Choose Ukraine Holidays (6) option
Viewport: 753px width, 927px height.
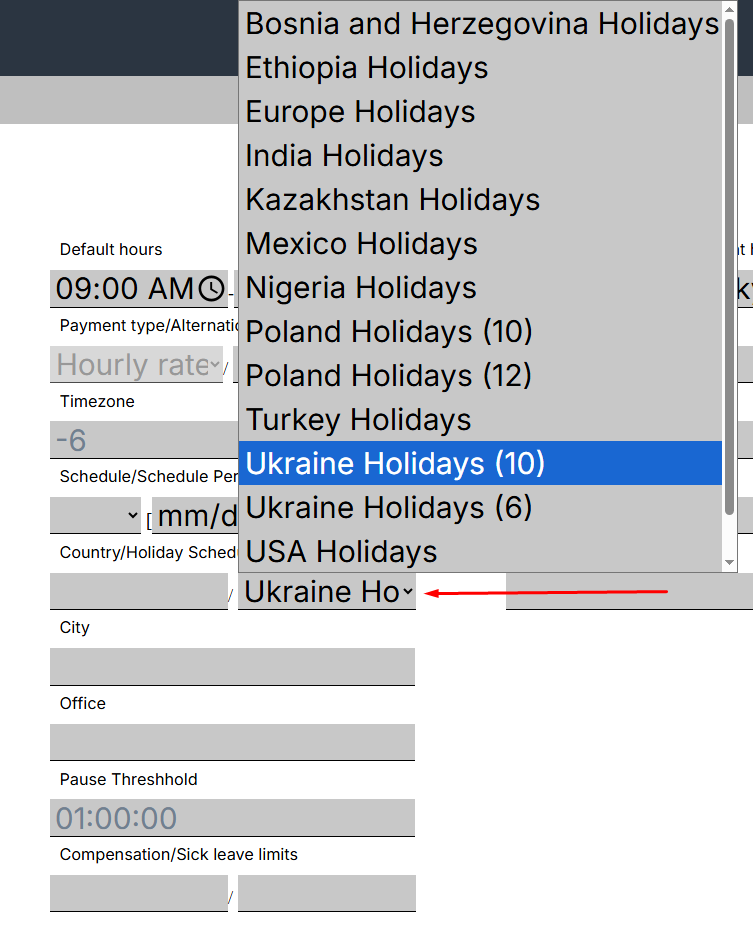[x=389, y=508]
